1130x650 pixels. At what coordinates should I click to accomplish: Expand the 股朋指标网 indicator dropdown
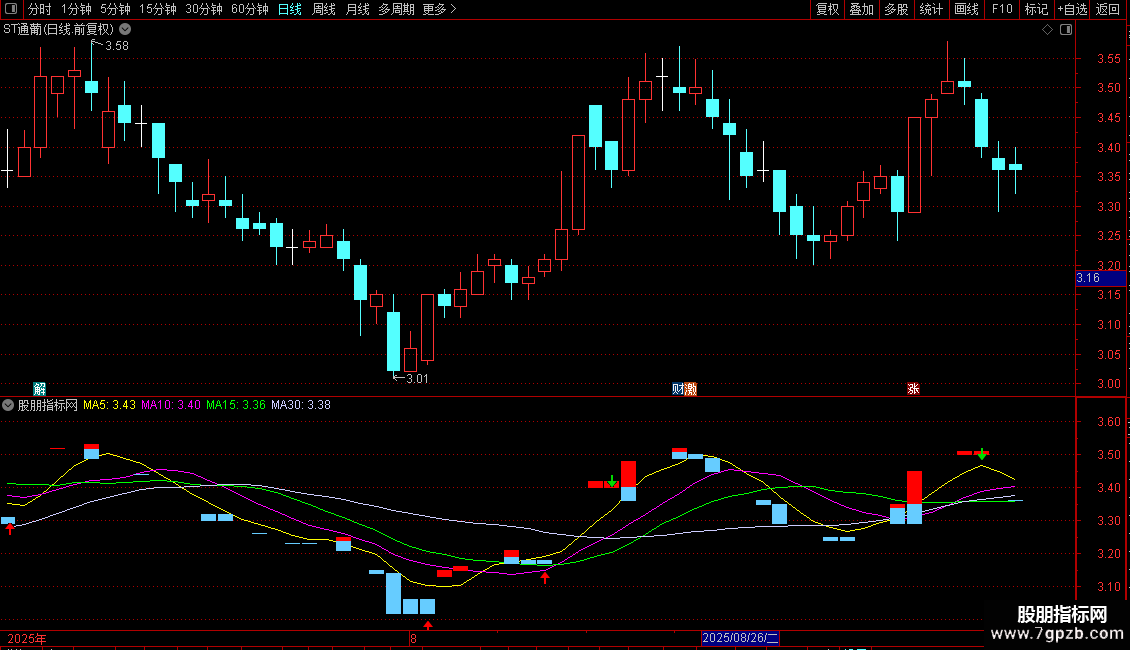8,405
